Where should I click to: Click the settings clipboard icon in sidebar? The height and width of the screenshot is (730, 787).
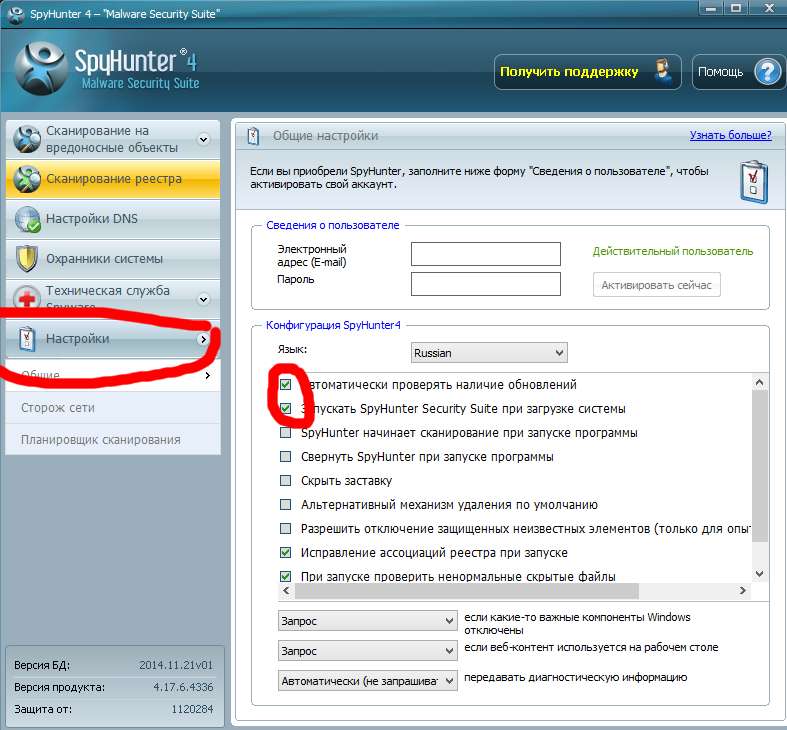tap(27, 339)
